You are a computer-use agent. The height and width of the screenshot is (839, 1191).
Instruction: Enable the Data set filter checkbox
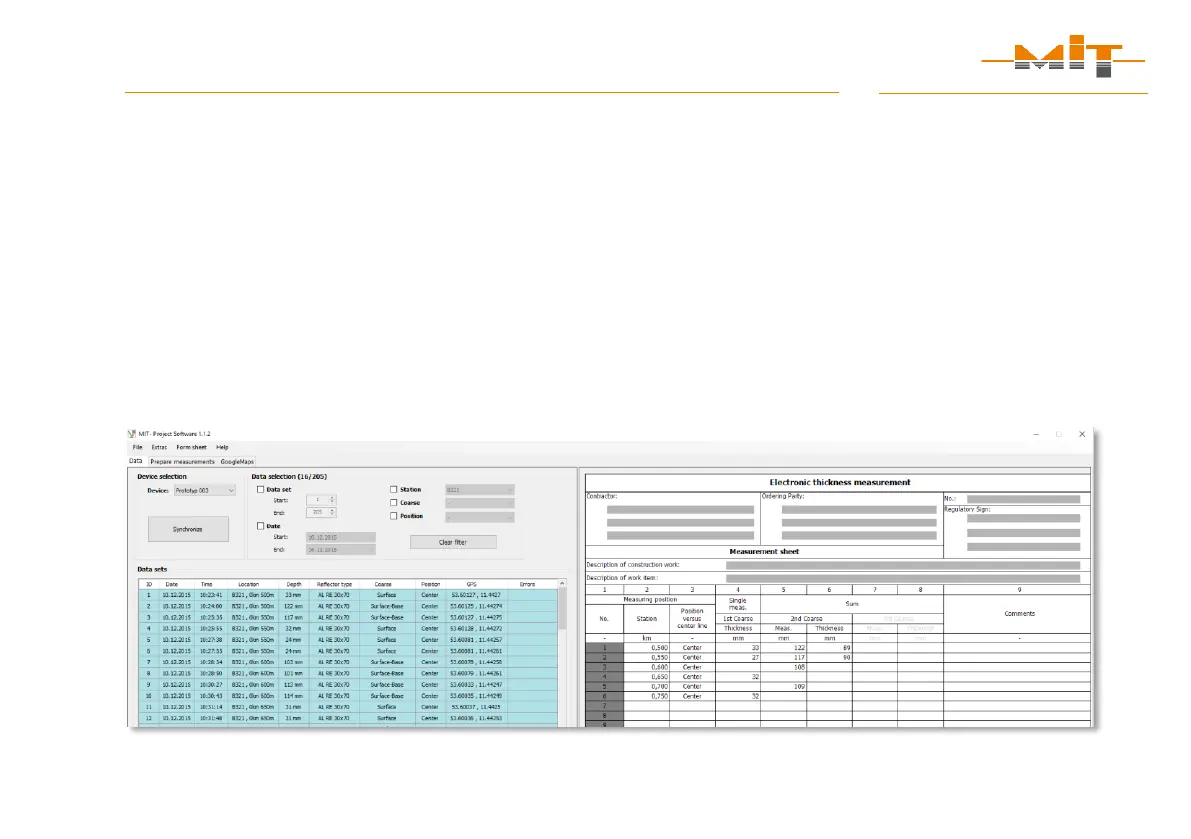click(261, 490)
